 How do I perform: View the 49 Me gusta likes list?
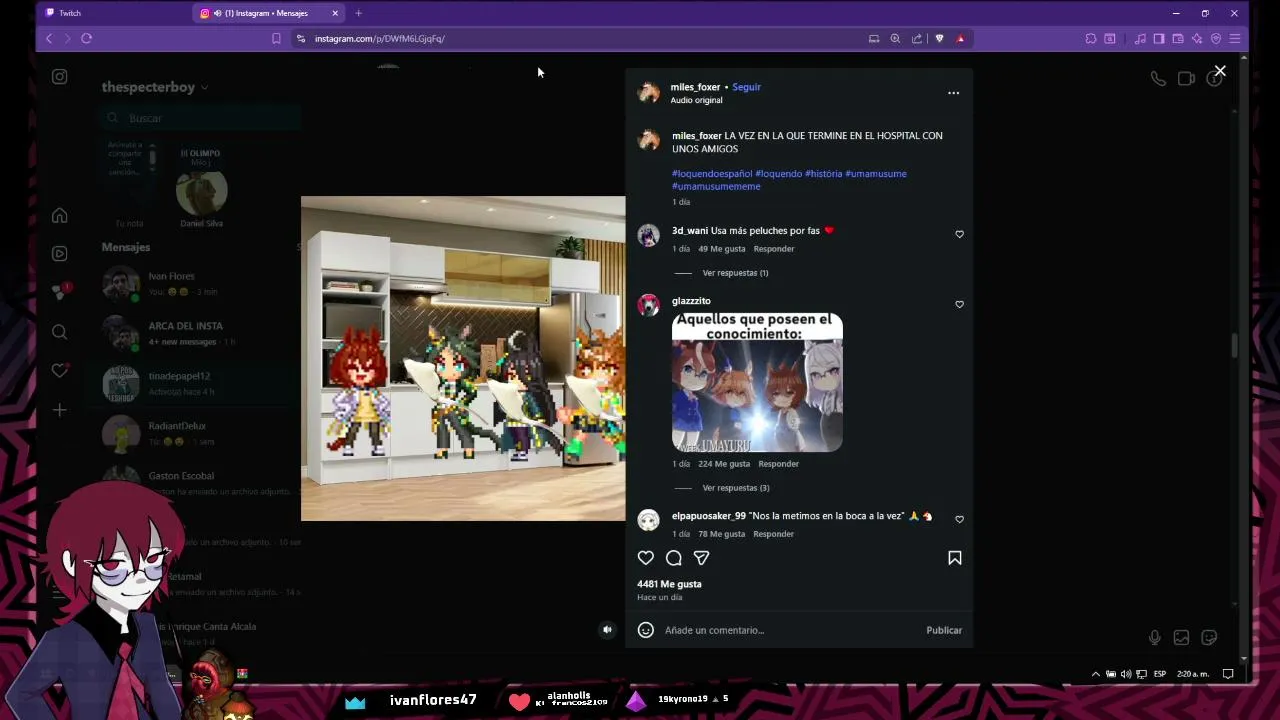tap(722, 249)
